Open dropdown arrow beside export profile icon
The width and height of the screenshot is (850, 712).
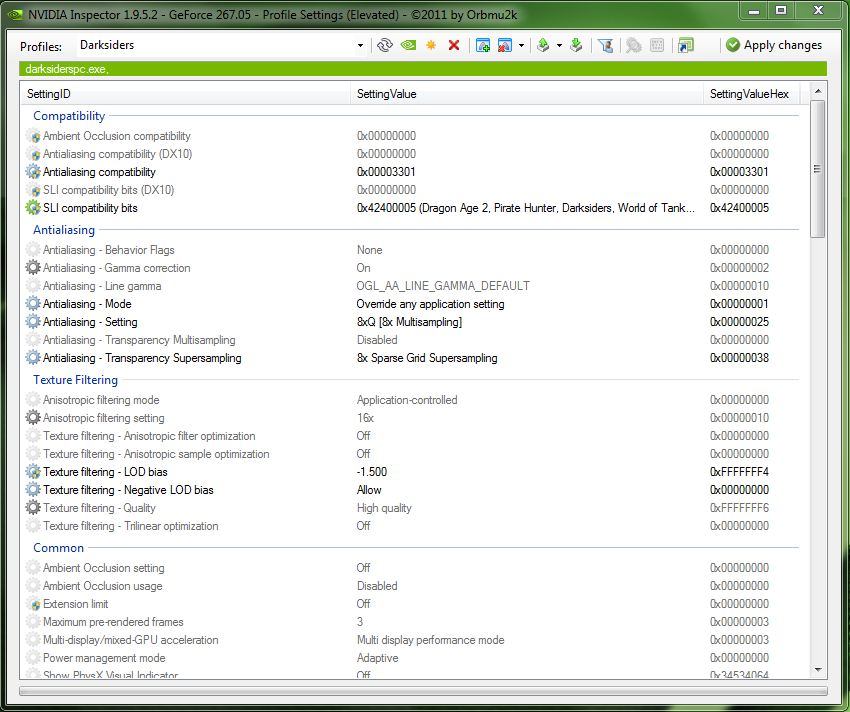[x=559, y=46]
